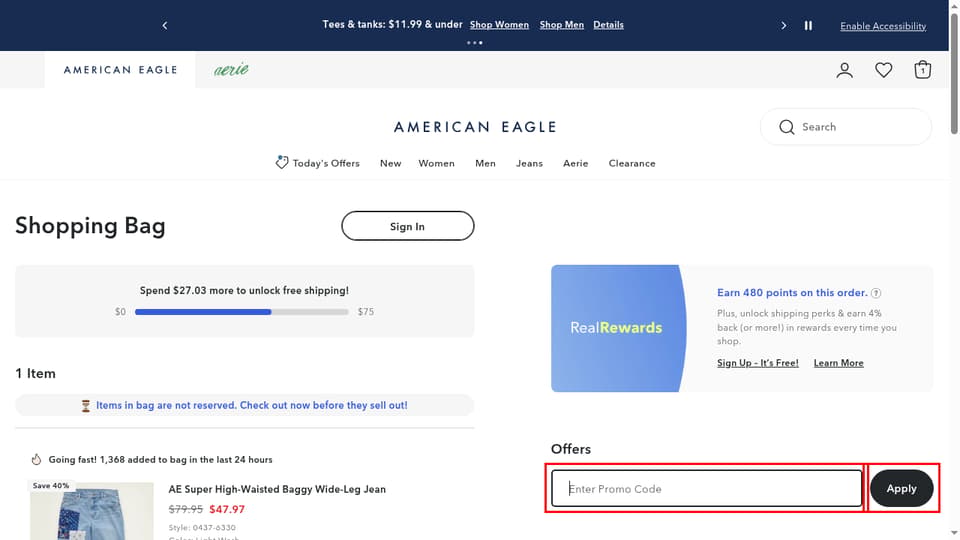This screenshot has width=960, height=540.
Task: Click the free shipping progress bar
Action: click(x=241, y=312)
